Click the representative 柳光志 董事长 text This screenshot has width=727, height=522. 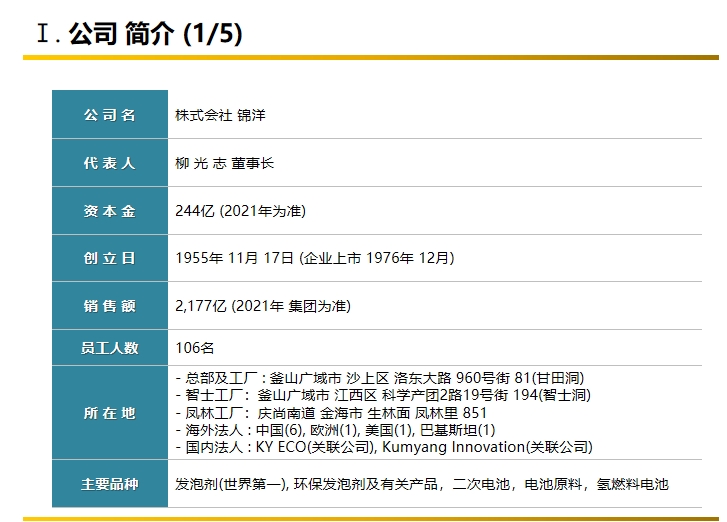tap(224, 163)
